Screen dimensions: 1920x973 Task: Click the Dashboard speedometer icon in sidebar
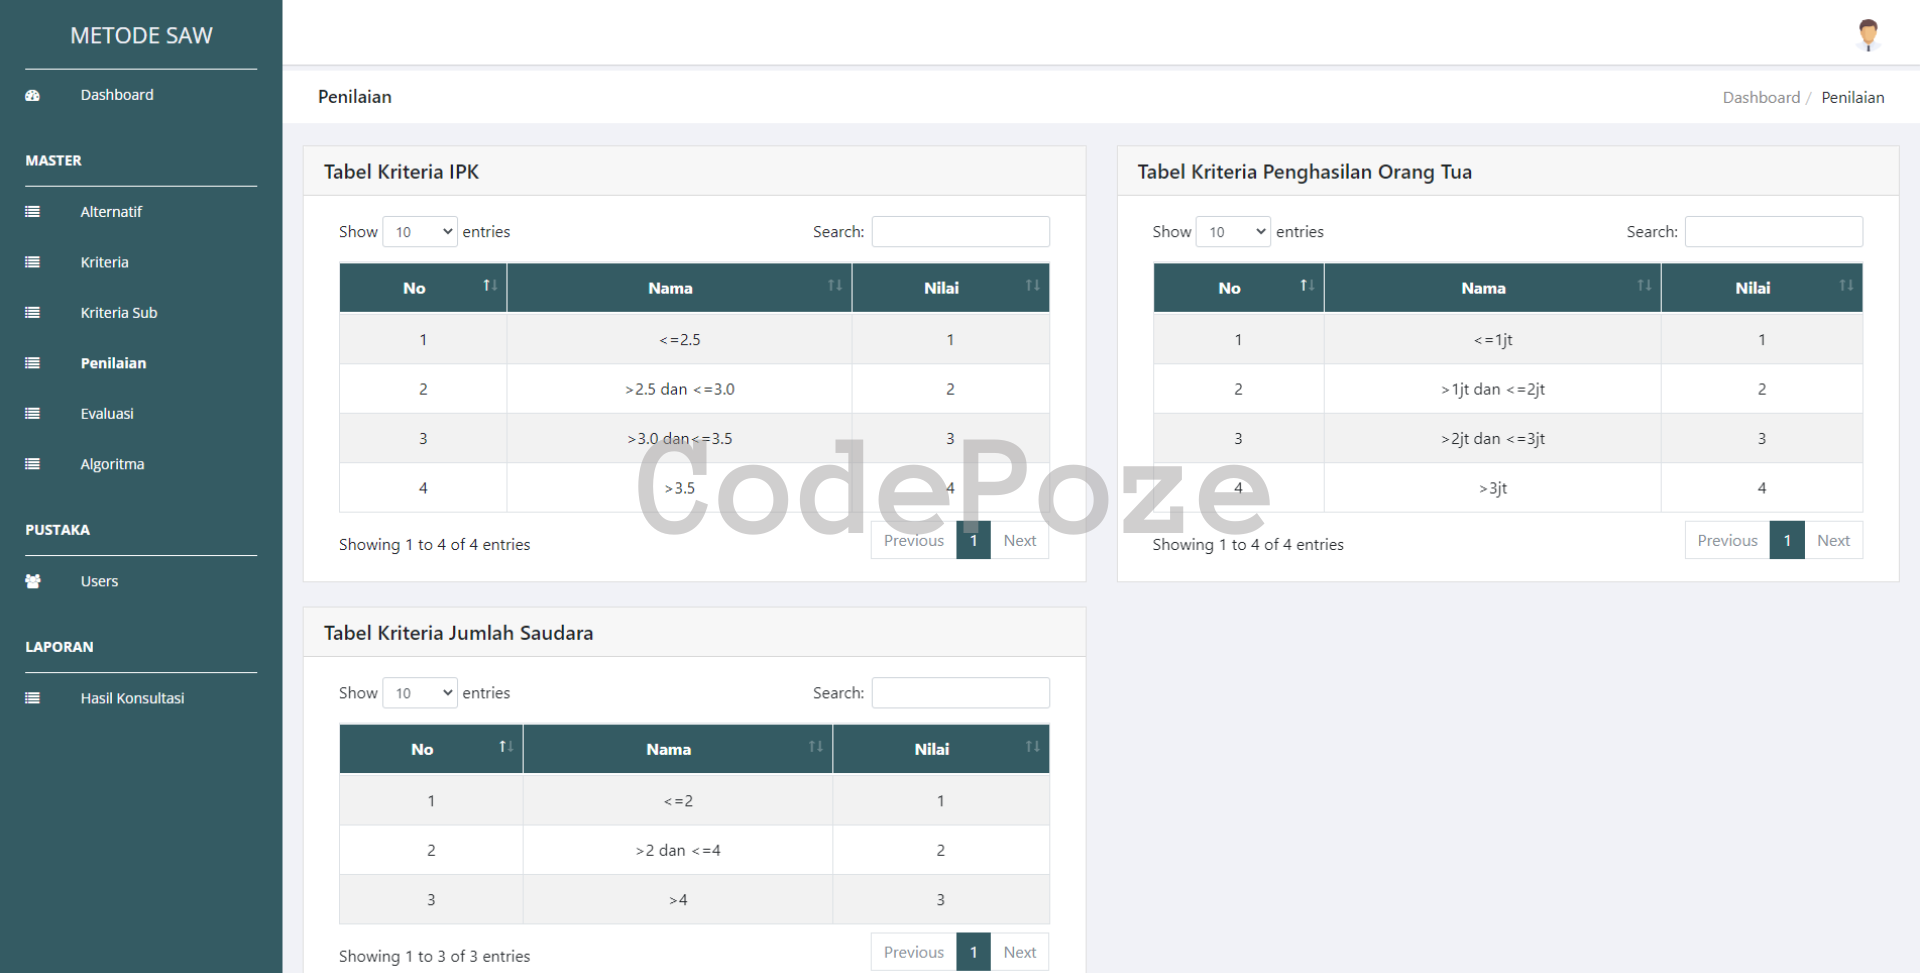pyautogui.click(x=33, y=96)
